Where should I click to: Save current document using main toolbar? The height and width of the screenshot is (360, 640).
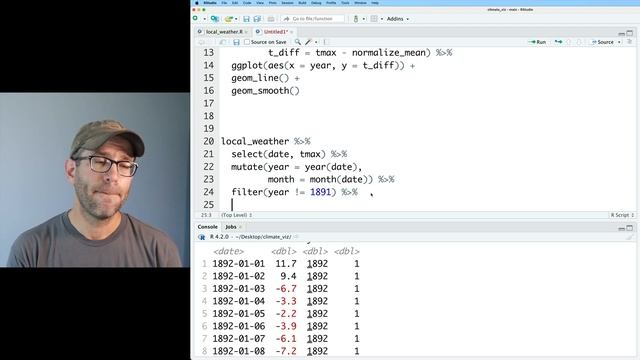[x=246, y=19]
